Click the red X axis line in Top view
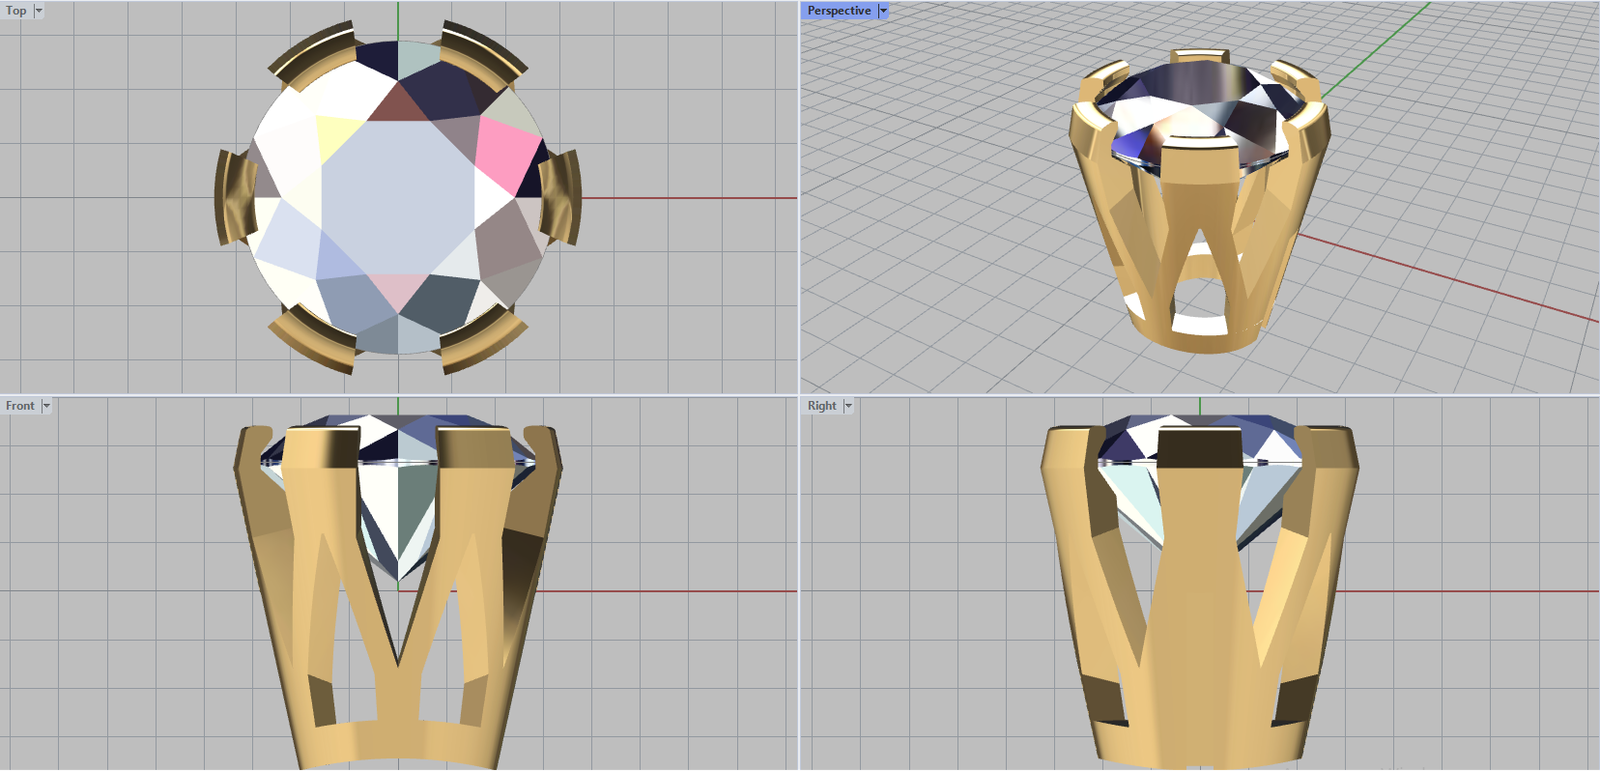This screenshot has width=1600, height=772. pyautogui.click(x=690, y=198)
